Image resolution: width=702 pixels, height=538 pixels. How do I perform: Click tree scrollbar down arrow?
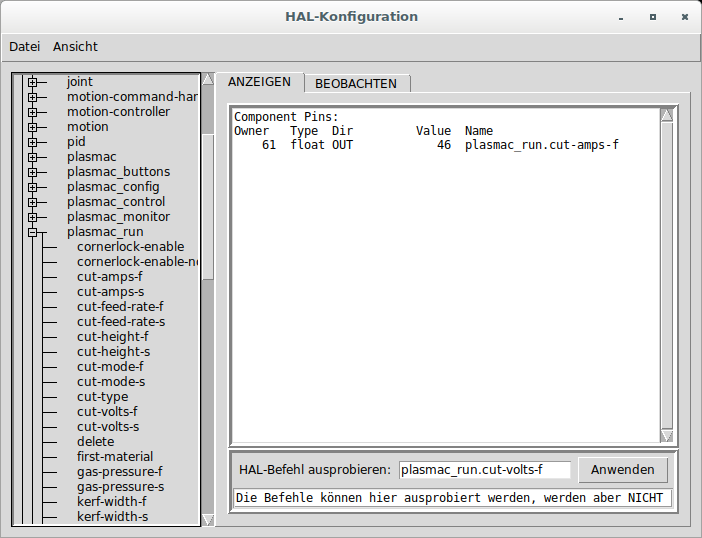point(208,520)
